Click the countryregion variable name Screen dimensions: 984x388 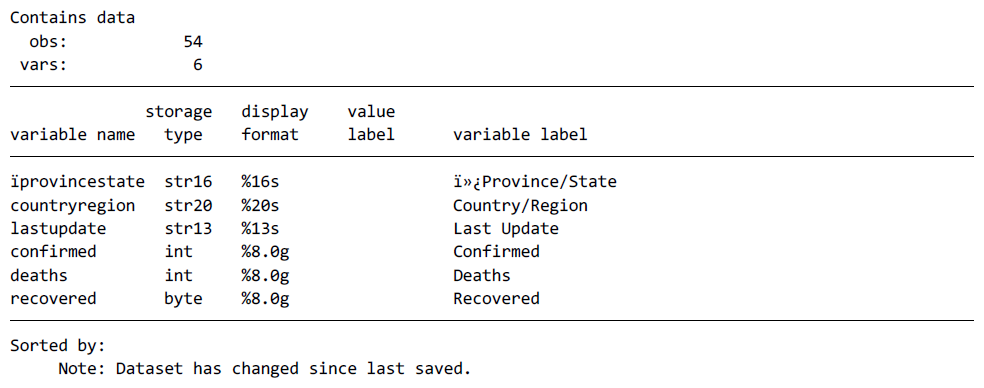72,205
